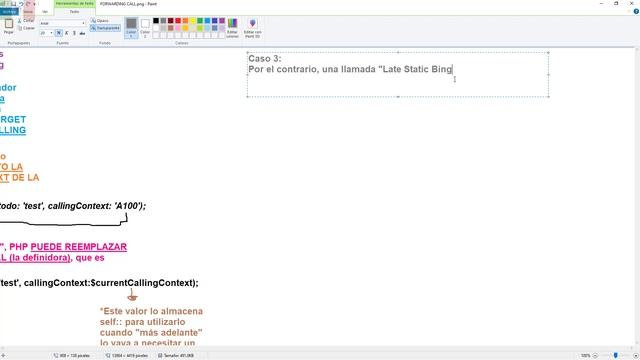Image resolution: width=640 pixels, height=360 pixels.
Task: Toggle italic (K) formatting
Action: click(67, 33)
